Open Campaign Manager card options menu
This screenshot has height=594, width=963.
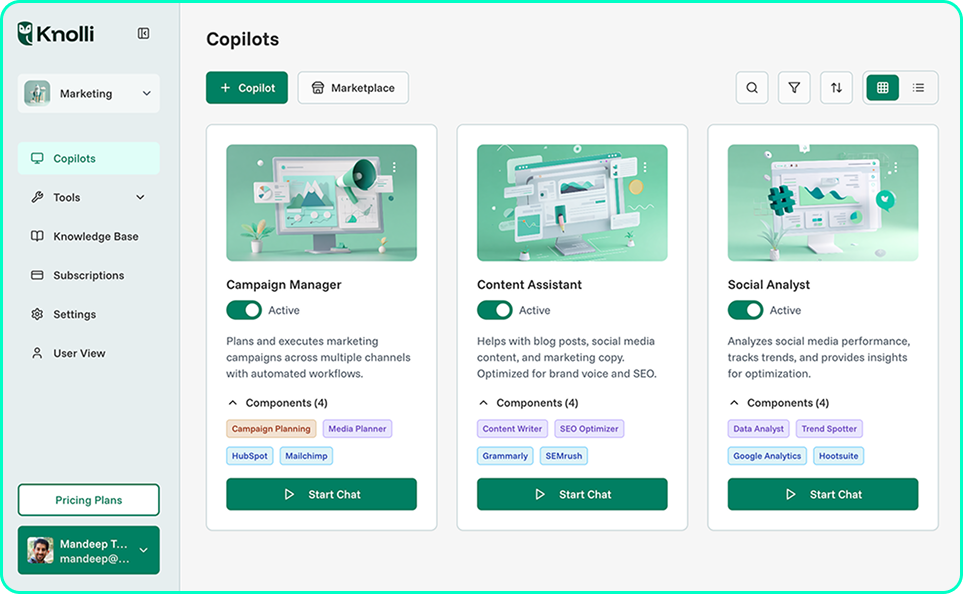[x=394, y=167]
